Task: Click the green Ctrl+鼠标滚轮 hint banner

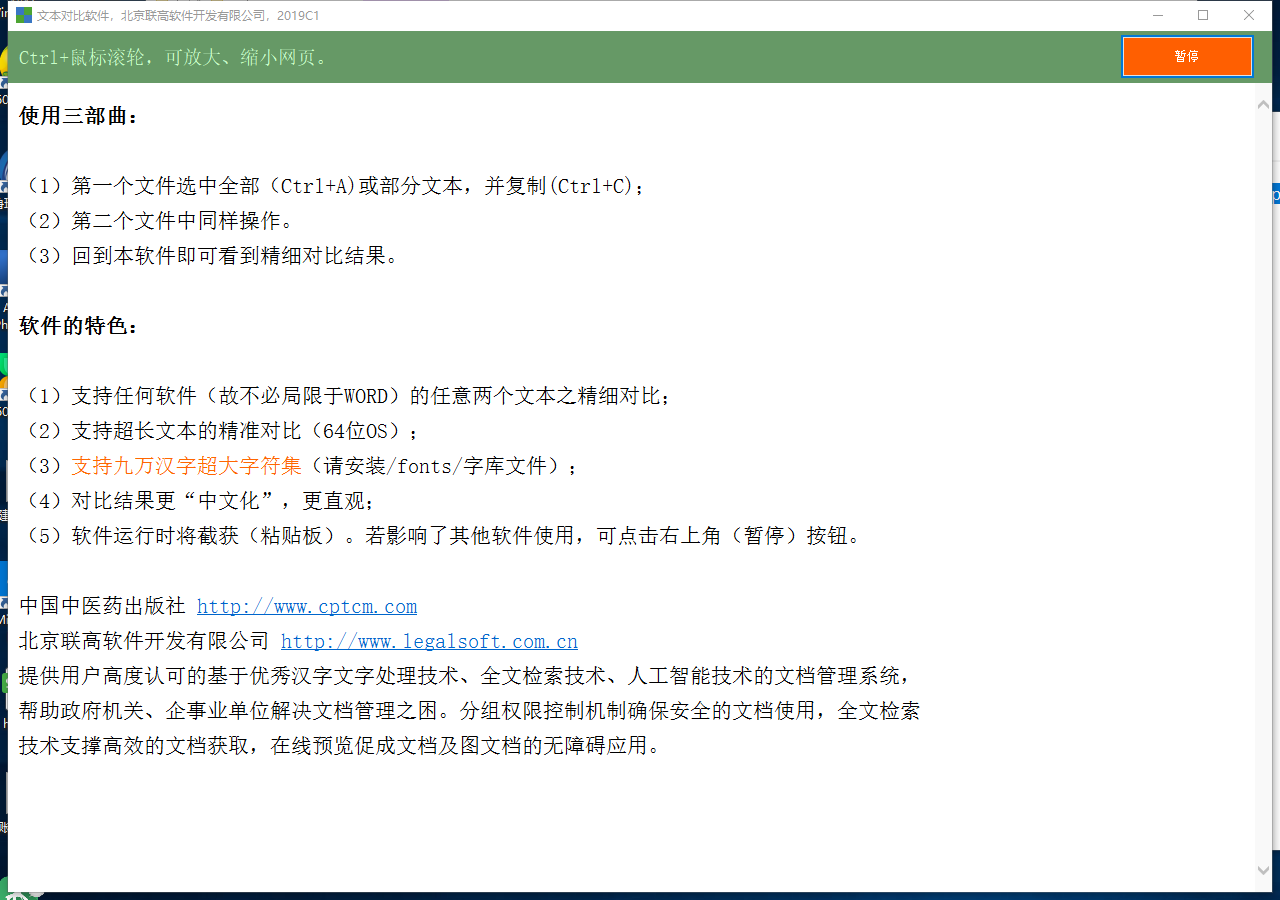Action: coord(500,57)
